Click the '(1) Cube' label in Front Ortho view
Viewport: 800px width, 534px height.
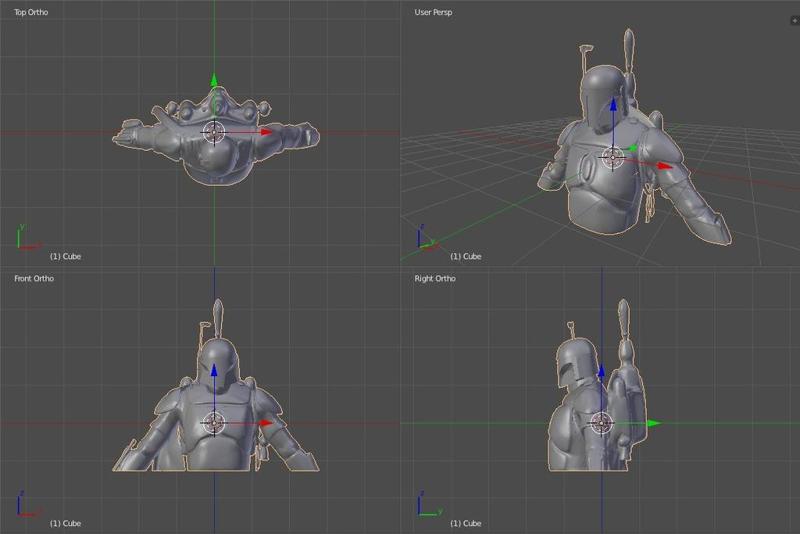[65, 523]
